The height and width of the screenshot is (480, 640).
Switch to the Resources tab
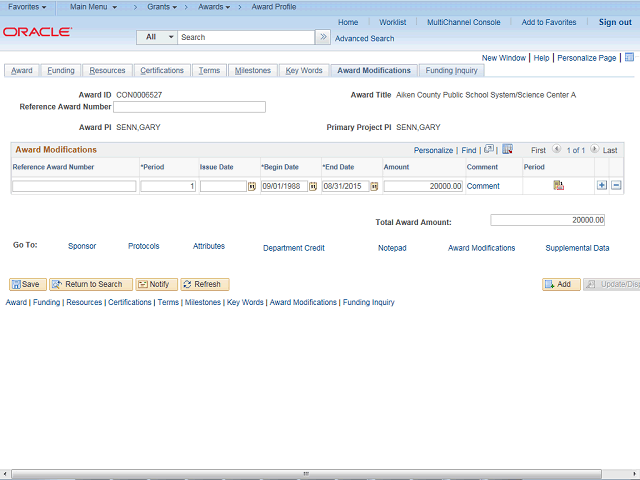(x=107, y=71)
